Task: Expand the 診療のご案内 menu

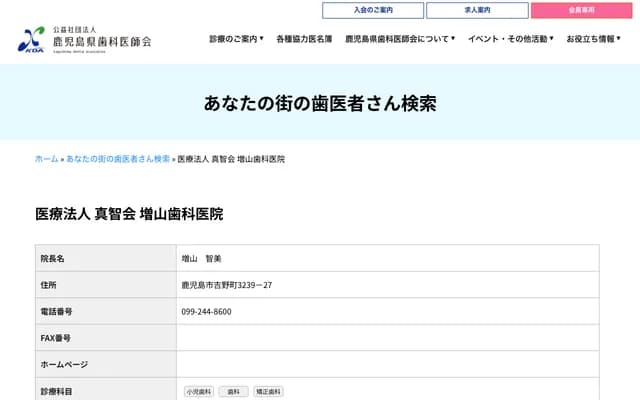Action: [236, 39]
